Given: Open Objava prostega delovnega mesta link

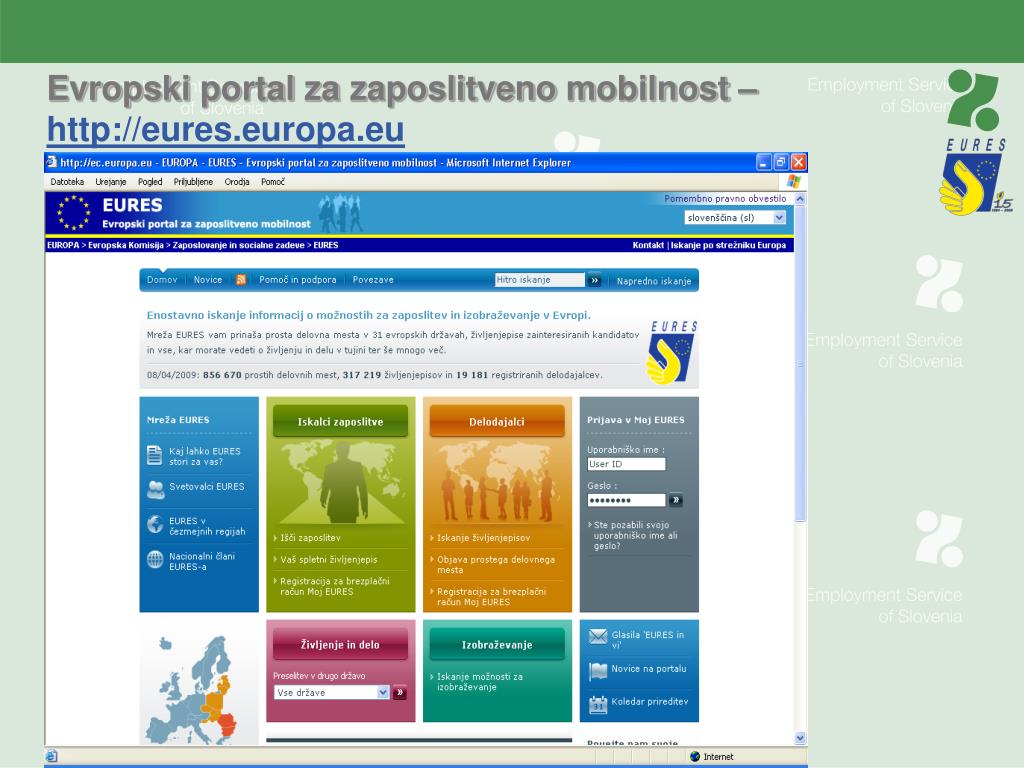Looking at the screenshot, I should [496, 565].
